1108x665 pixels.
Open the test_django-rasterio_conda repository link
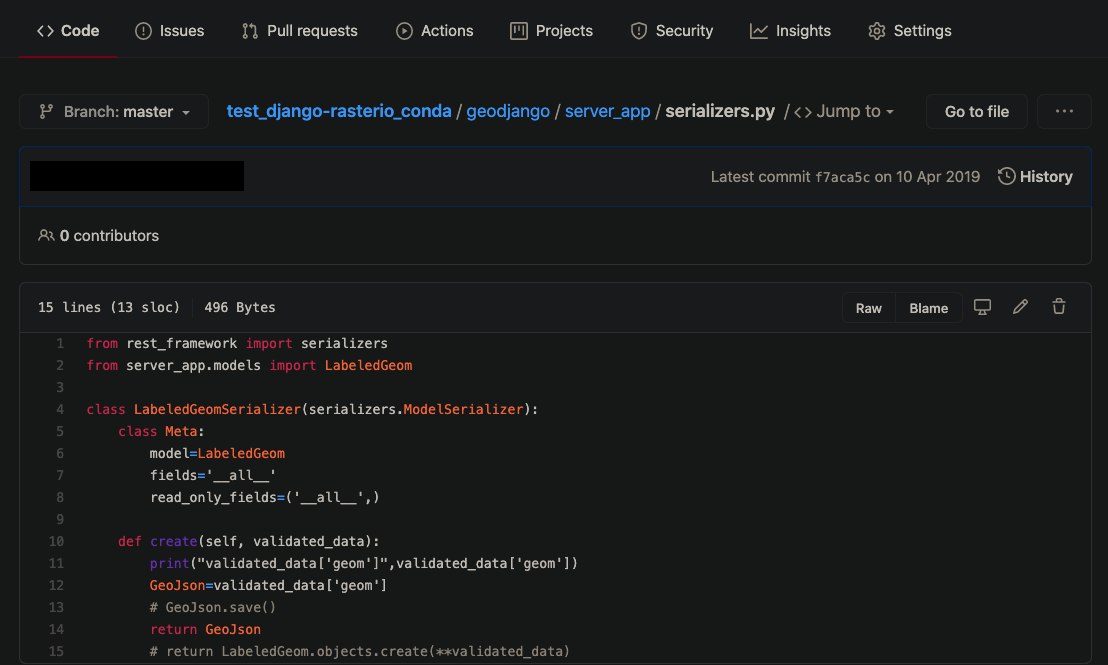click(x=339, y=112)
